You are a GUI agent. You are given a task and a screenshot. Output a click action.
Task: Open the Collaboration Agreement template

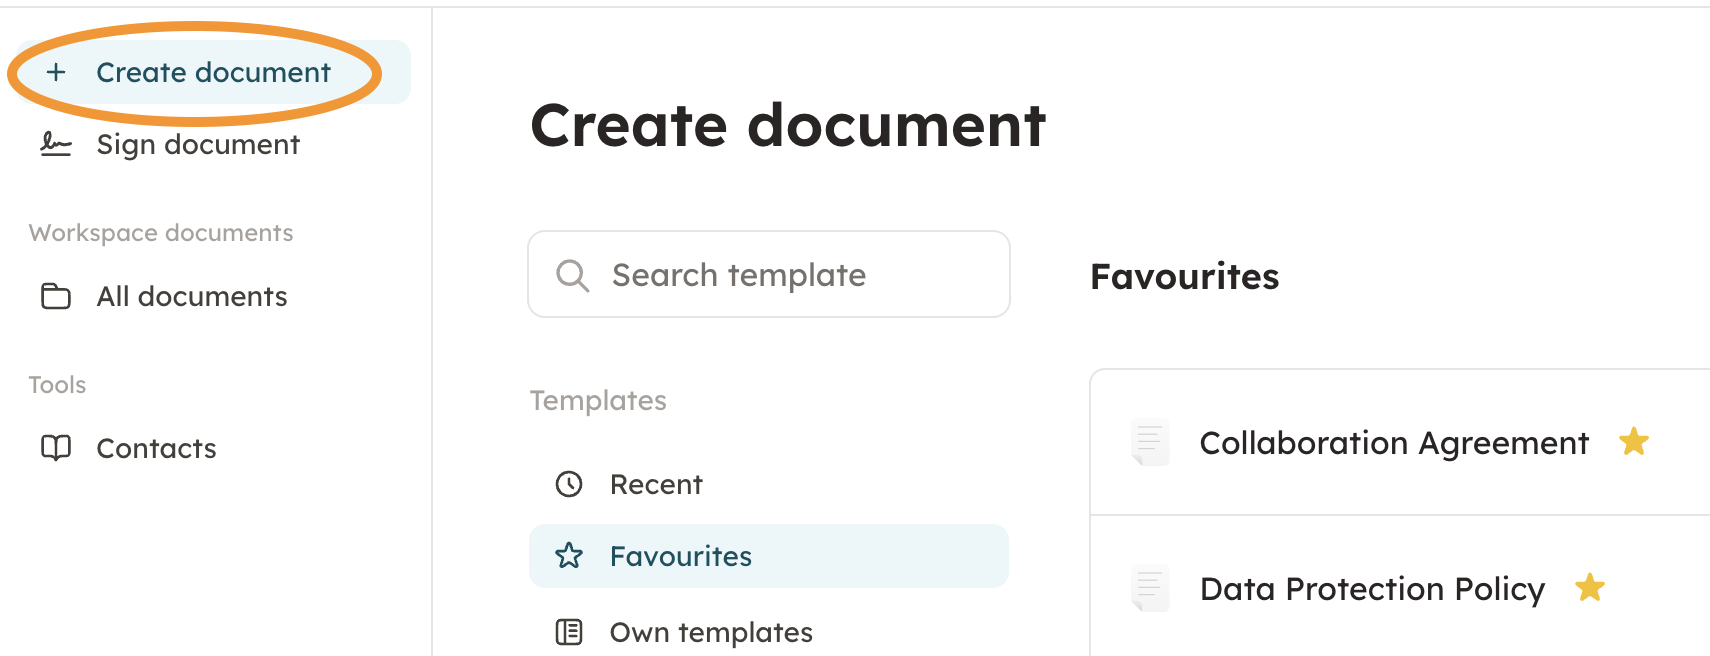pos(1393,443)
